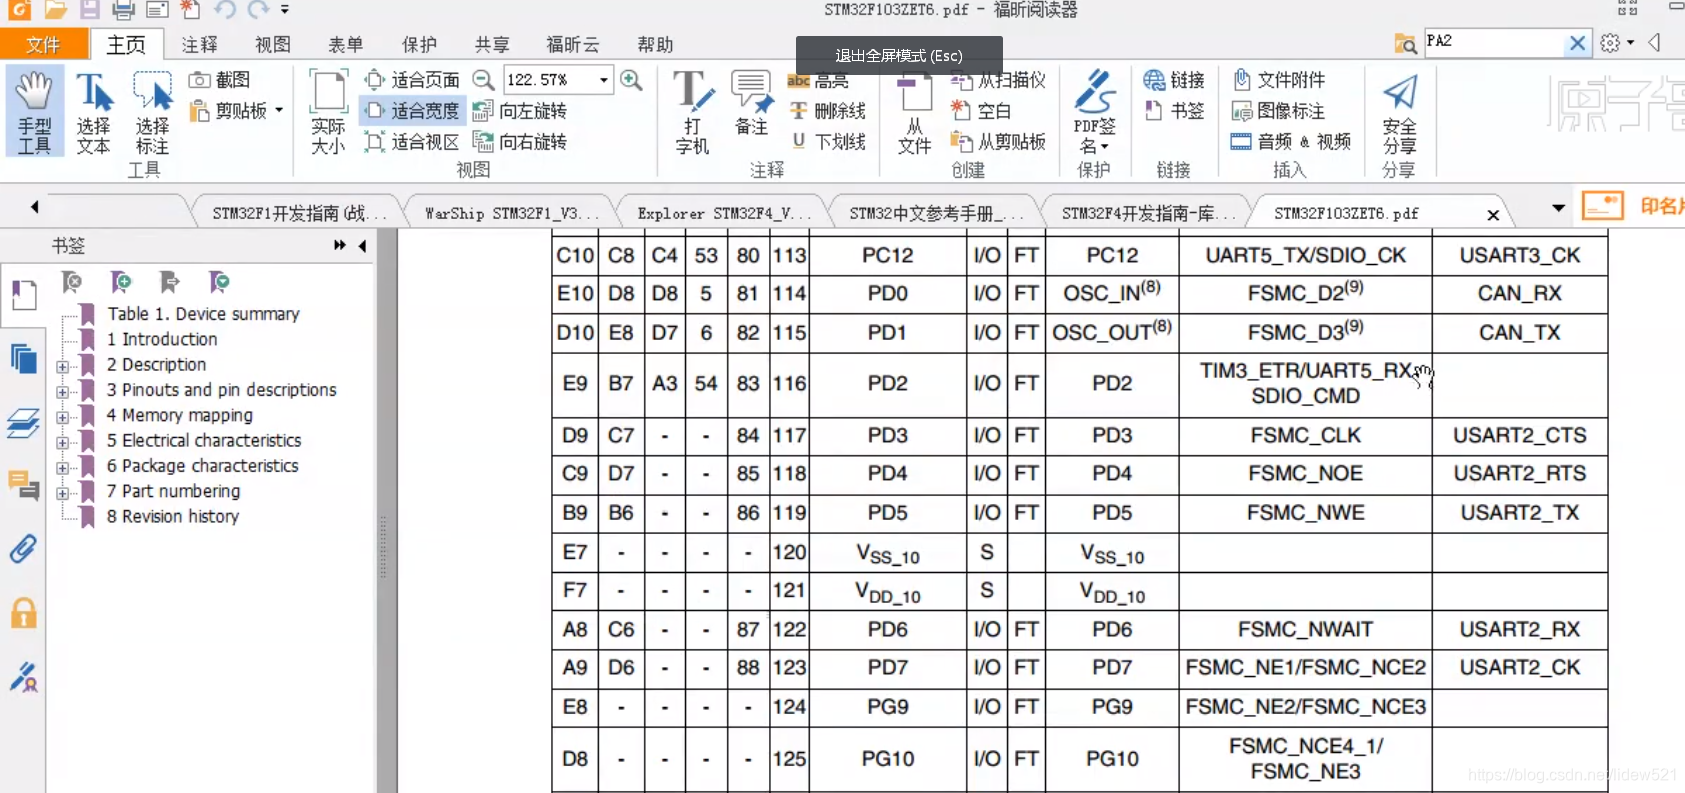Create PDF from file (从文件)
The height and width of the screenshot is (793, 1685).
click(914, 112)
